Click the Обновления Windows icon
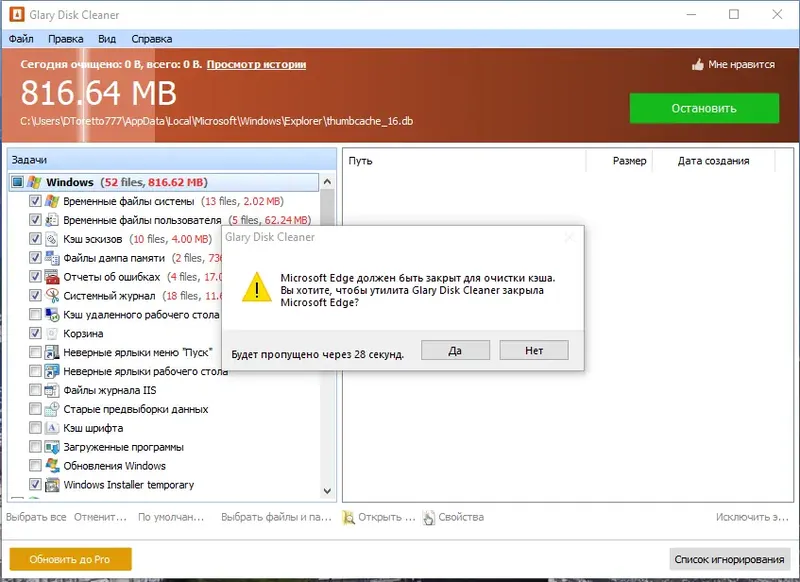Image resolution: width=800 pixels, height=582 pixels. click(52, 466)
